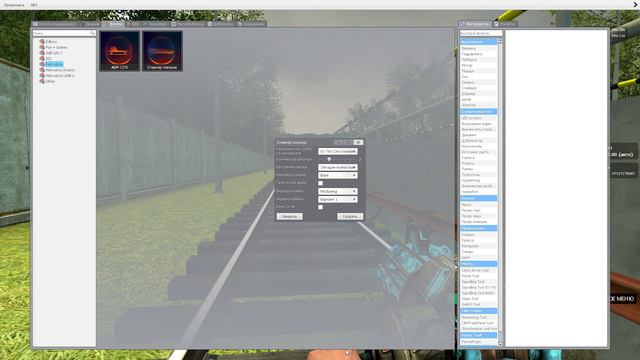
Task: Switch to the Утилиты tab on the right panel
Action: [x=505, y=24]
